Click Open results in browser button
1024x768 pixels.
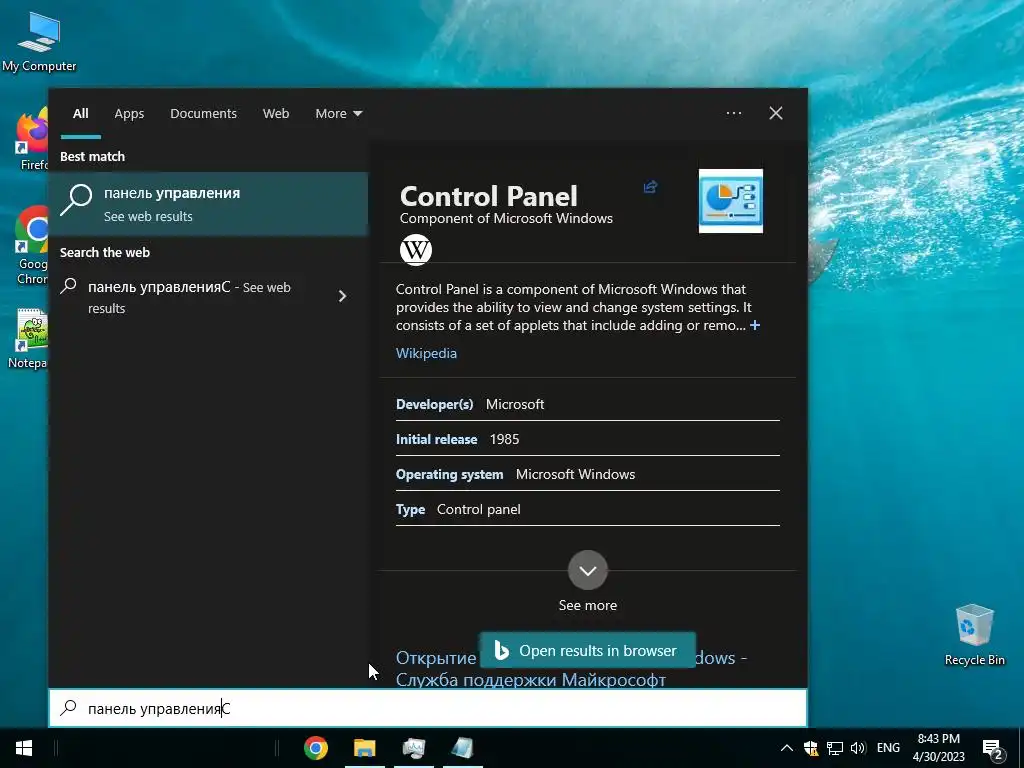click(588, 650)
